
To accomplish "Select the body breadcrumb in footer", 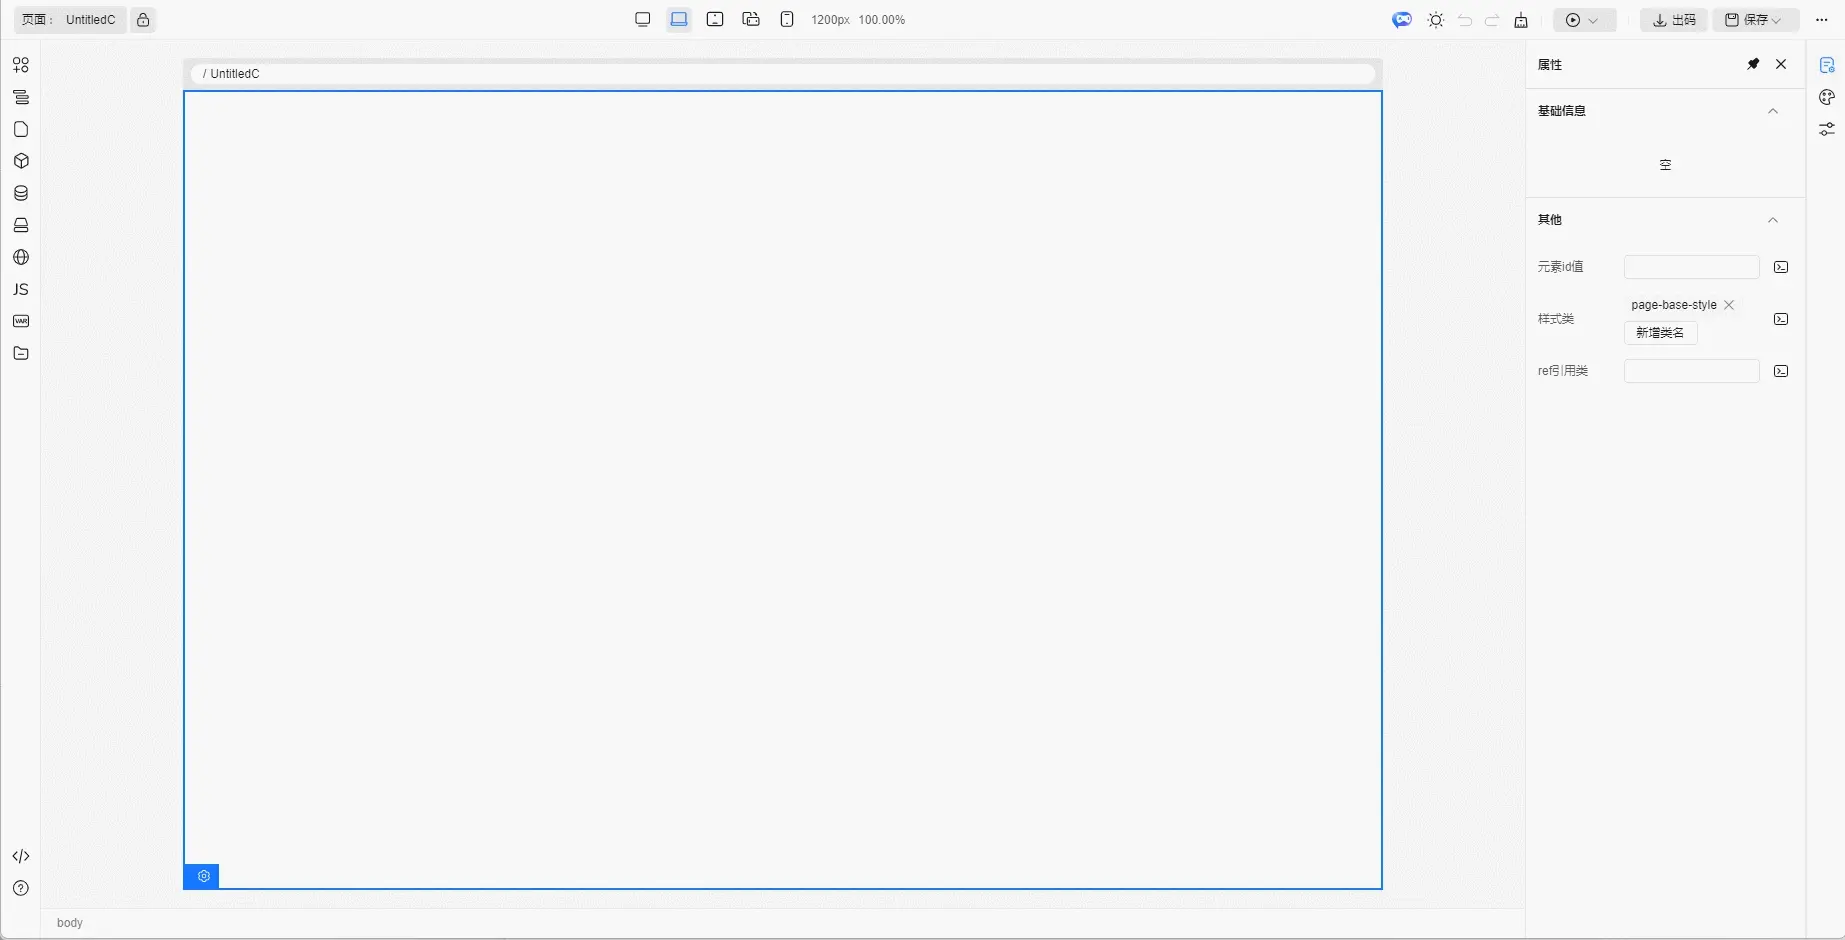I will (70, 923).
